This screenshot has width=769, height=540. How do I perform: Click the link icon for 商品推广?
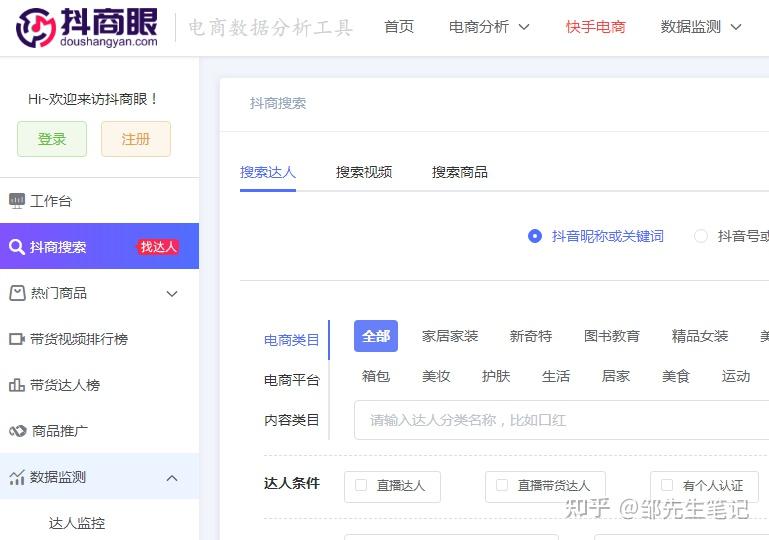tap(18, 431)
